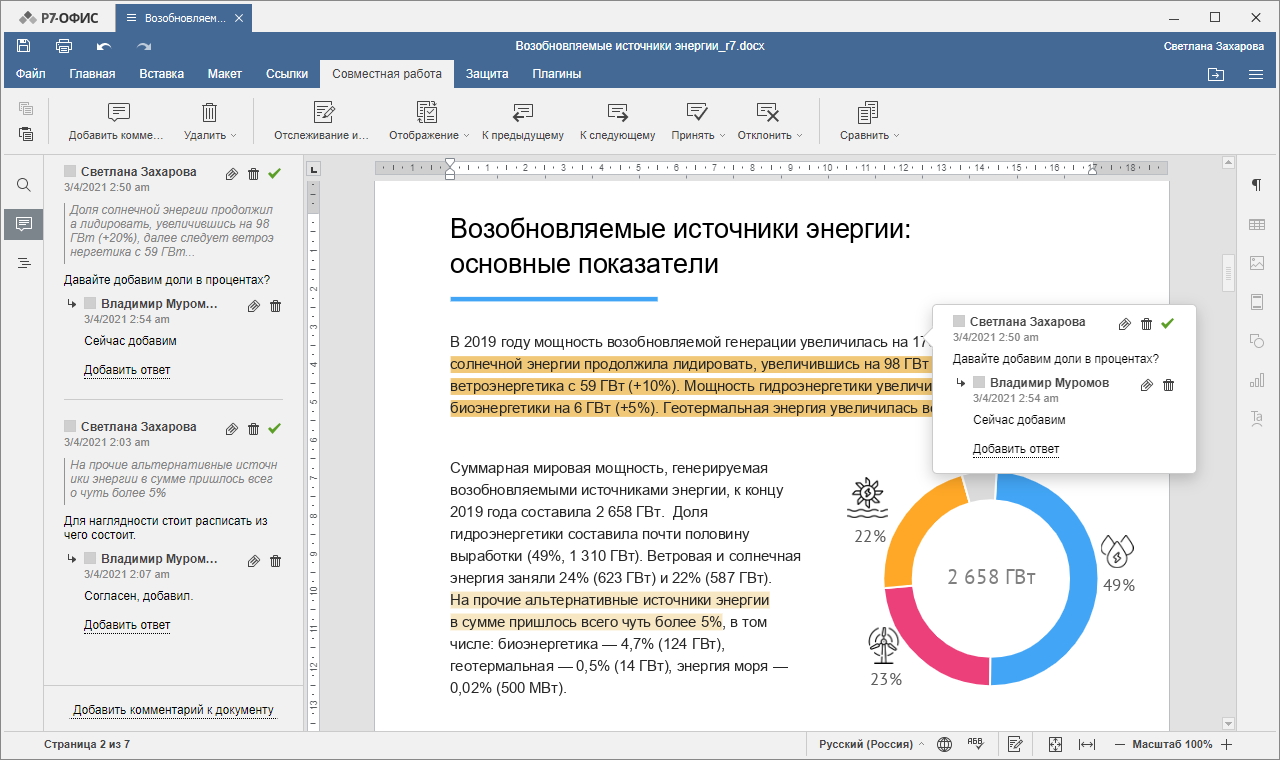Open header and footer settings in right sidebar
1280x760 pixels.
pyautogui.click(x=1257, y=302)
